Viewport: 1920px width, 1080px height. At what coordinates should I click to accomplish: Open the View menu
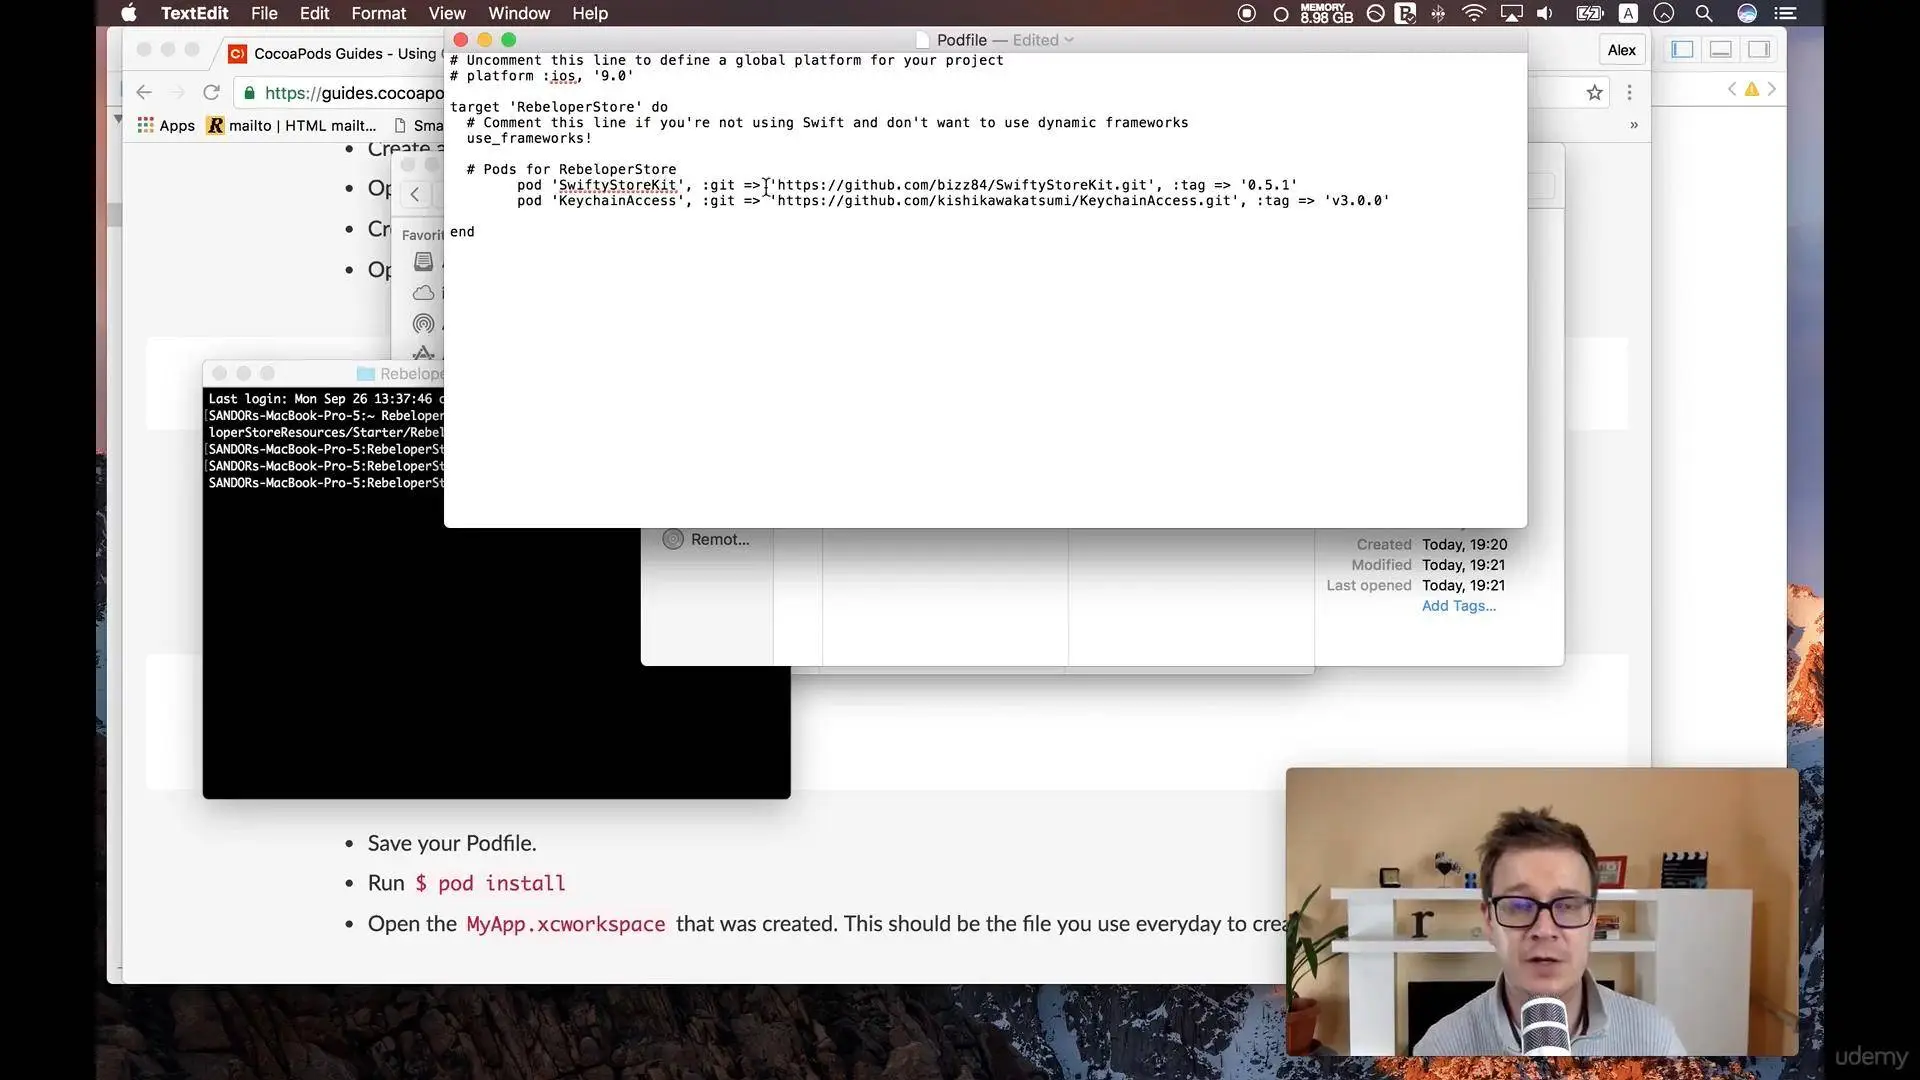(x=447, y=13)
